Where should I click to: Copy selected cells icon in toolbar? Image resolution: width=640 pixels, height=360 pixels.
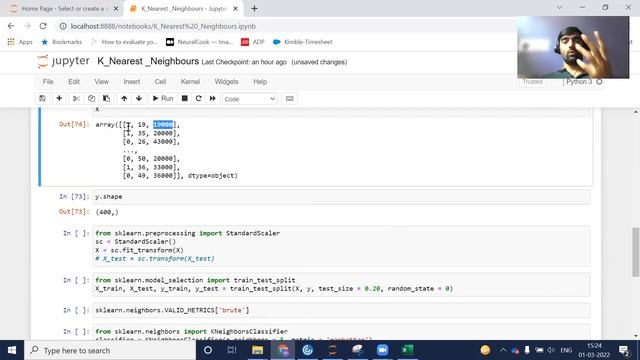pyautogui.click(x=91, y=98)
